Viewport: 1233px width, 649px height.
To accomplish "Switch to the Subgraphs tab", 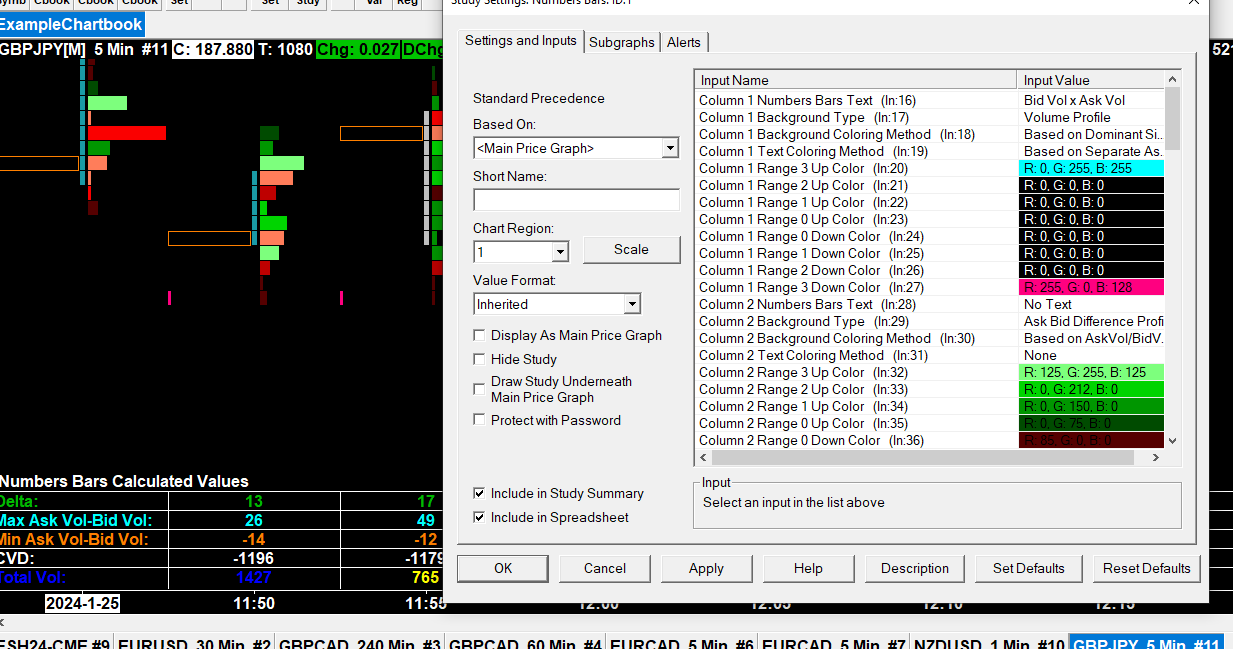I will coord(621,42).
